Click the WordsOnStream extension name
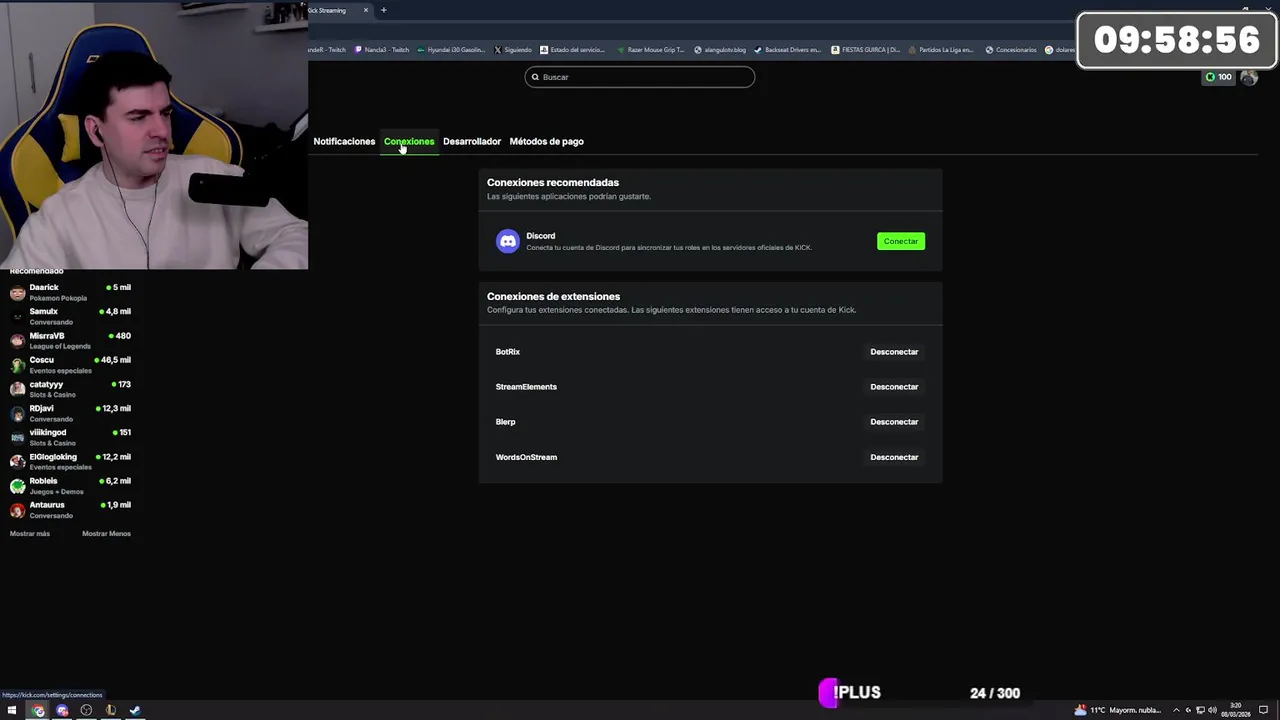 (526, 457)
